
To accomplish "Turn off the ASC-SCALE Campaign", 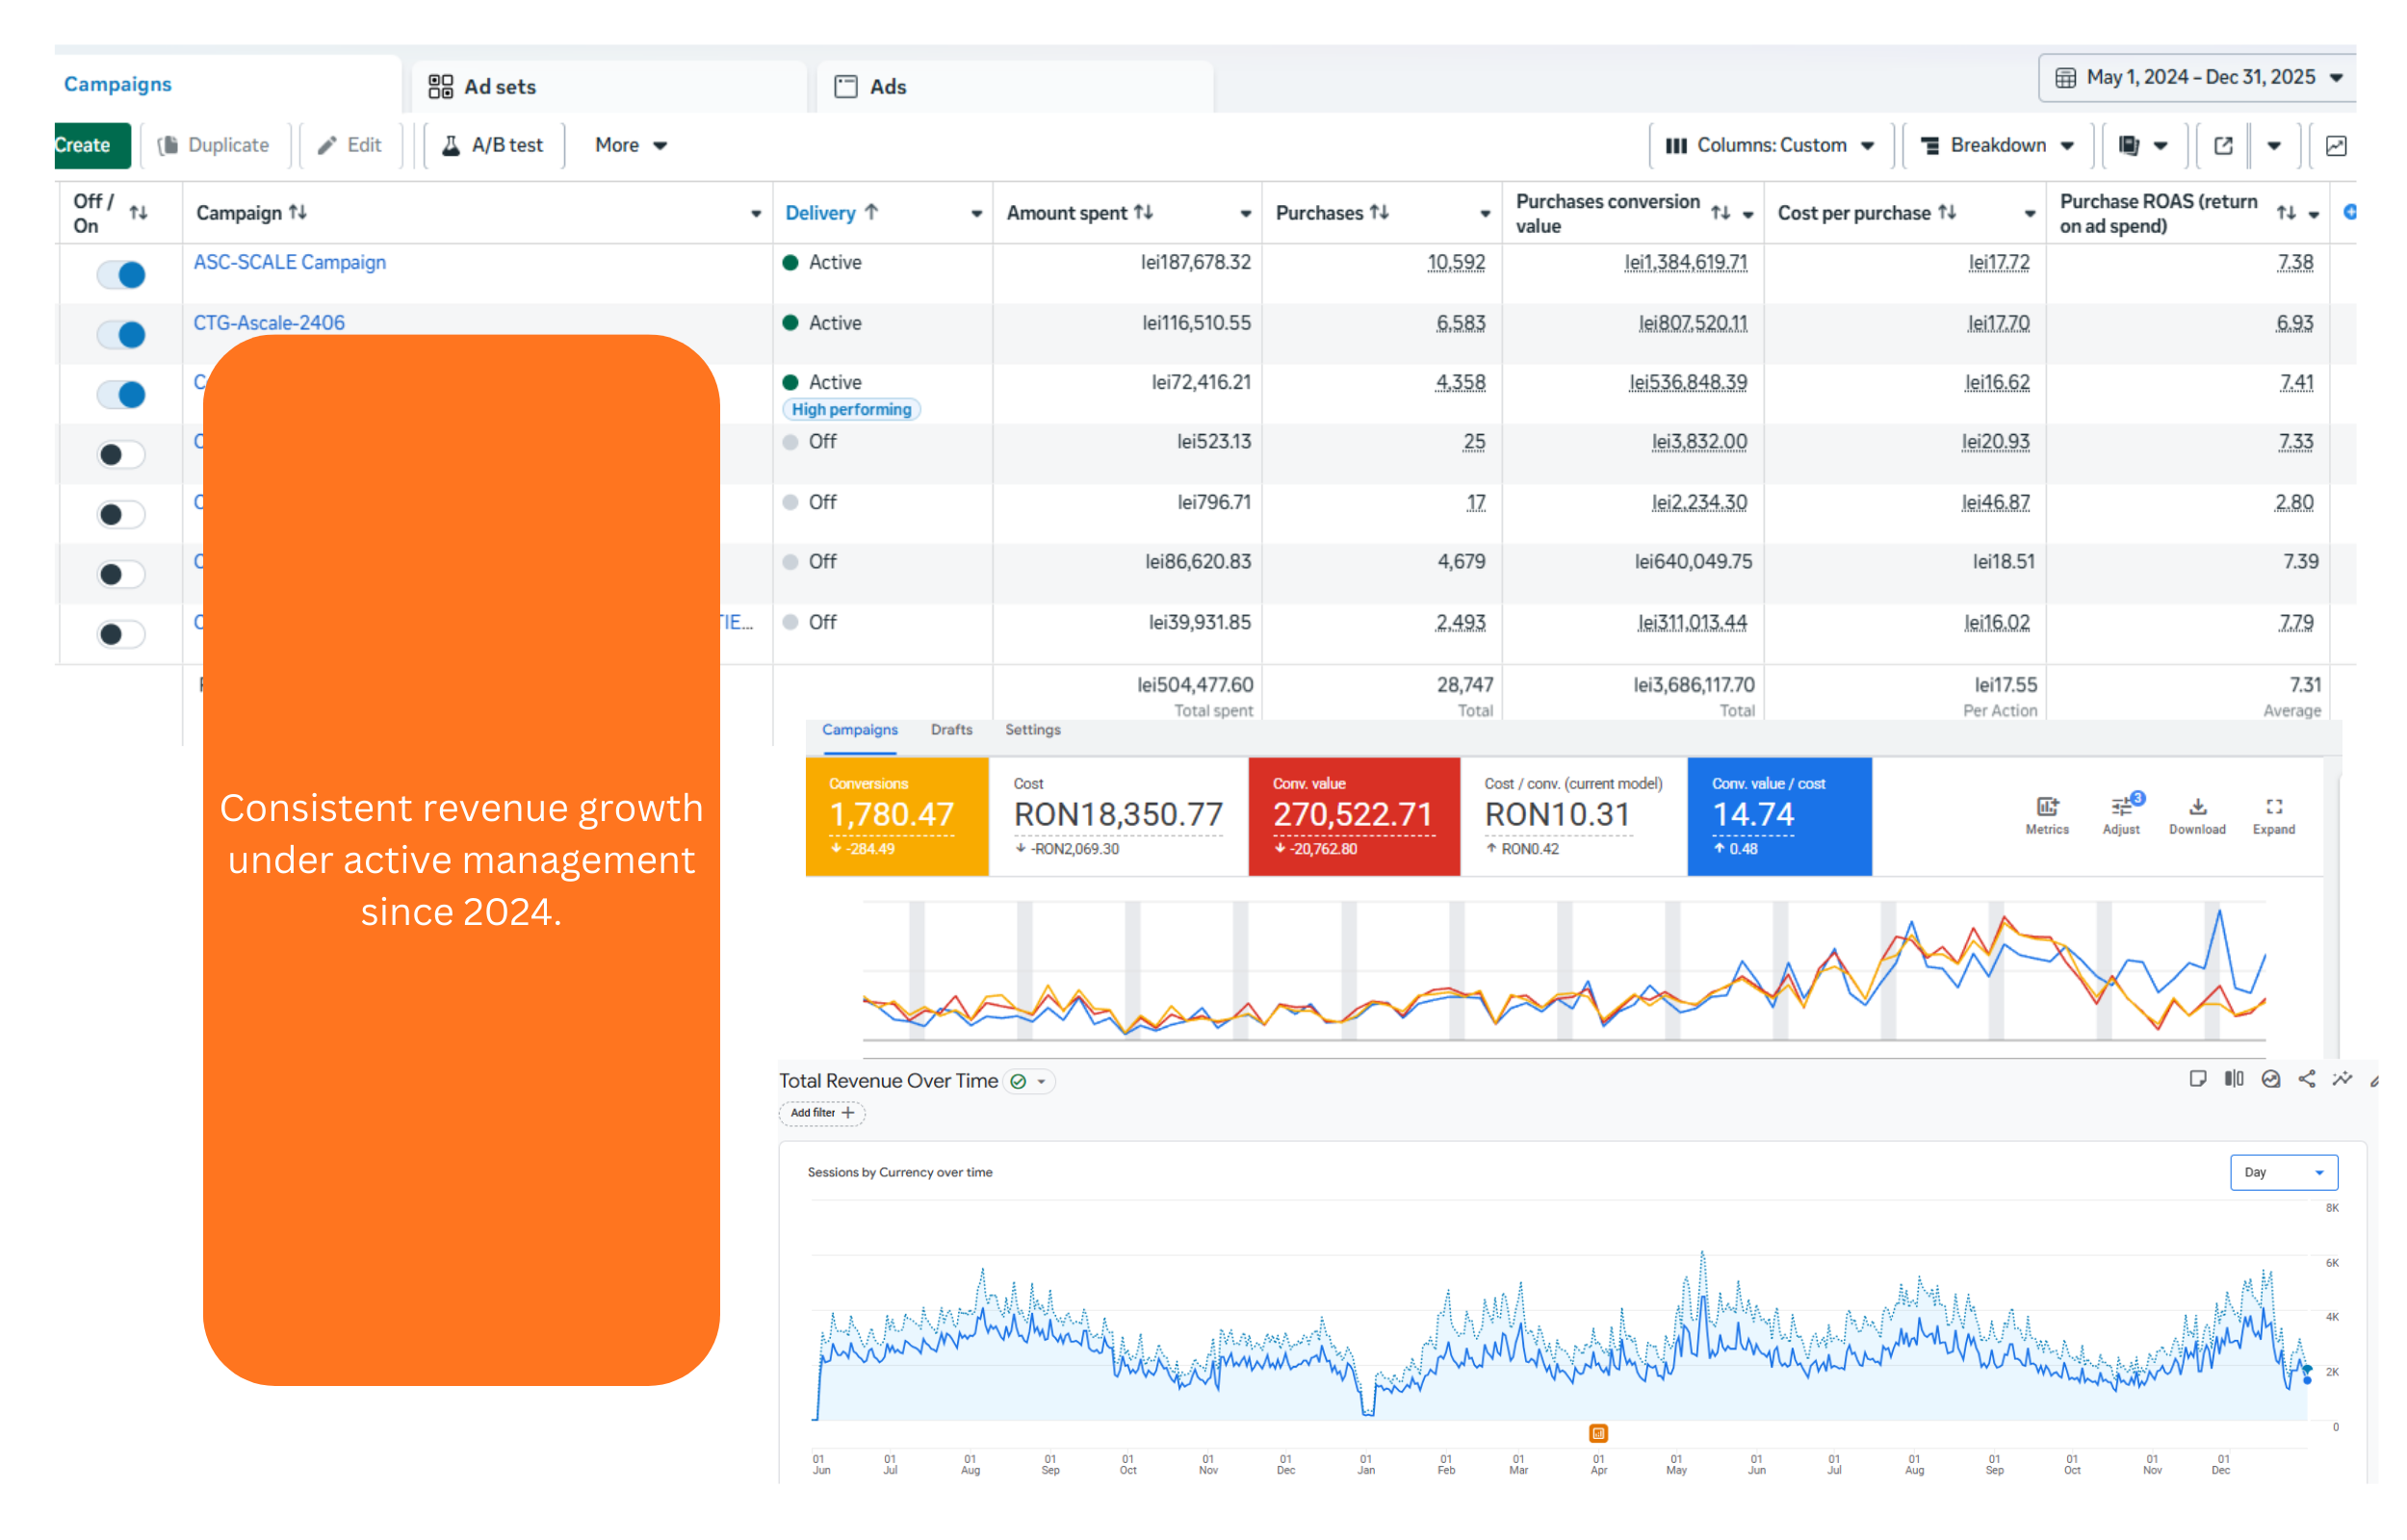I will point(121,273).
